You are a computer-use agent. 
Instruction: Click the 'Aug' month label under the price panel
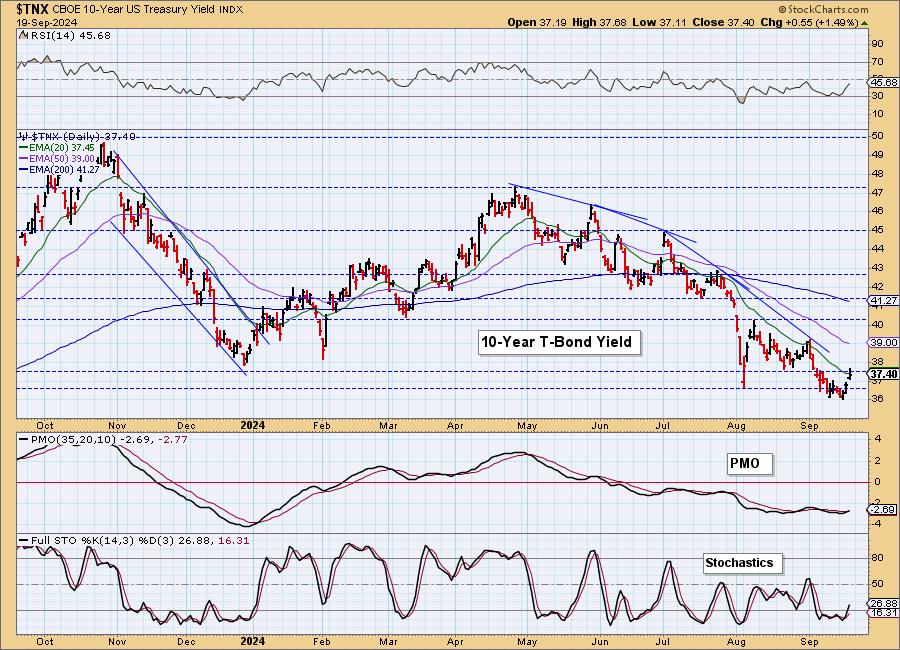(736, 425)
